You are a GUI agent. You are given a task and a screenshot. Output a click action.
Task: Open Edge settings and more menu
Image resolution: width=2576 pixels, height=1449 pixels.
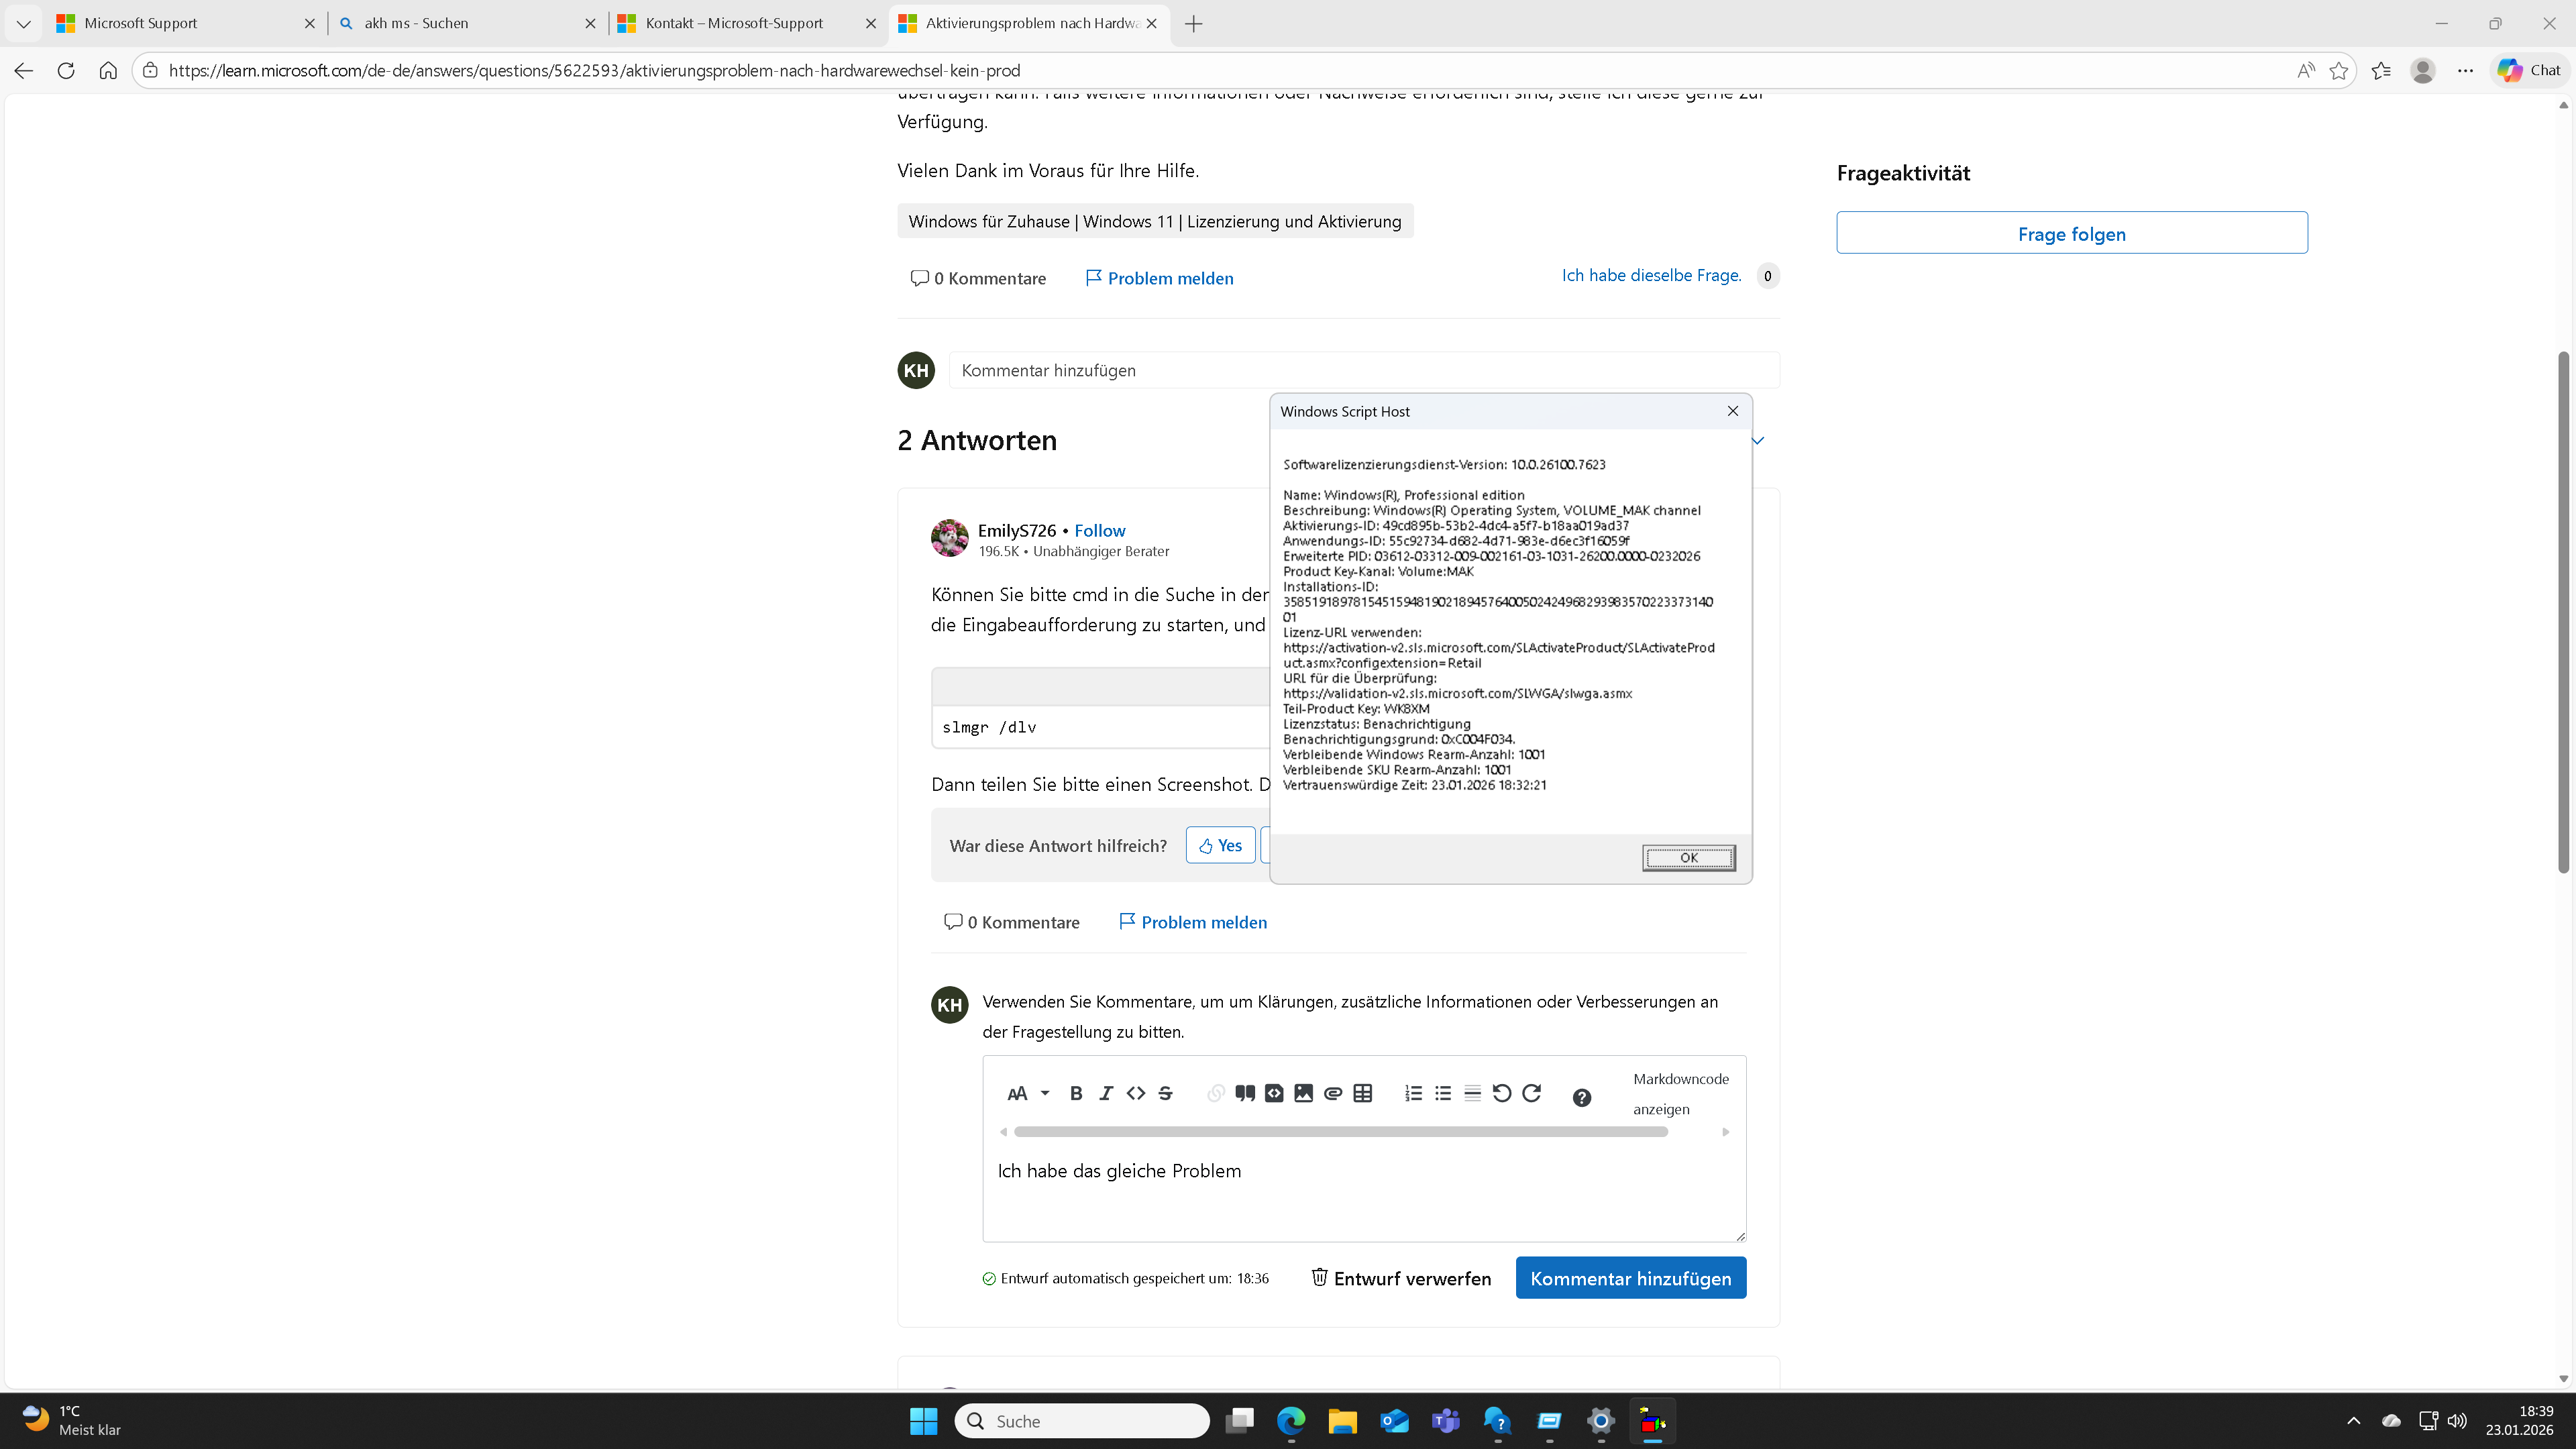(x=2465, y=70)
